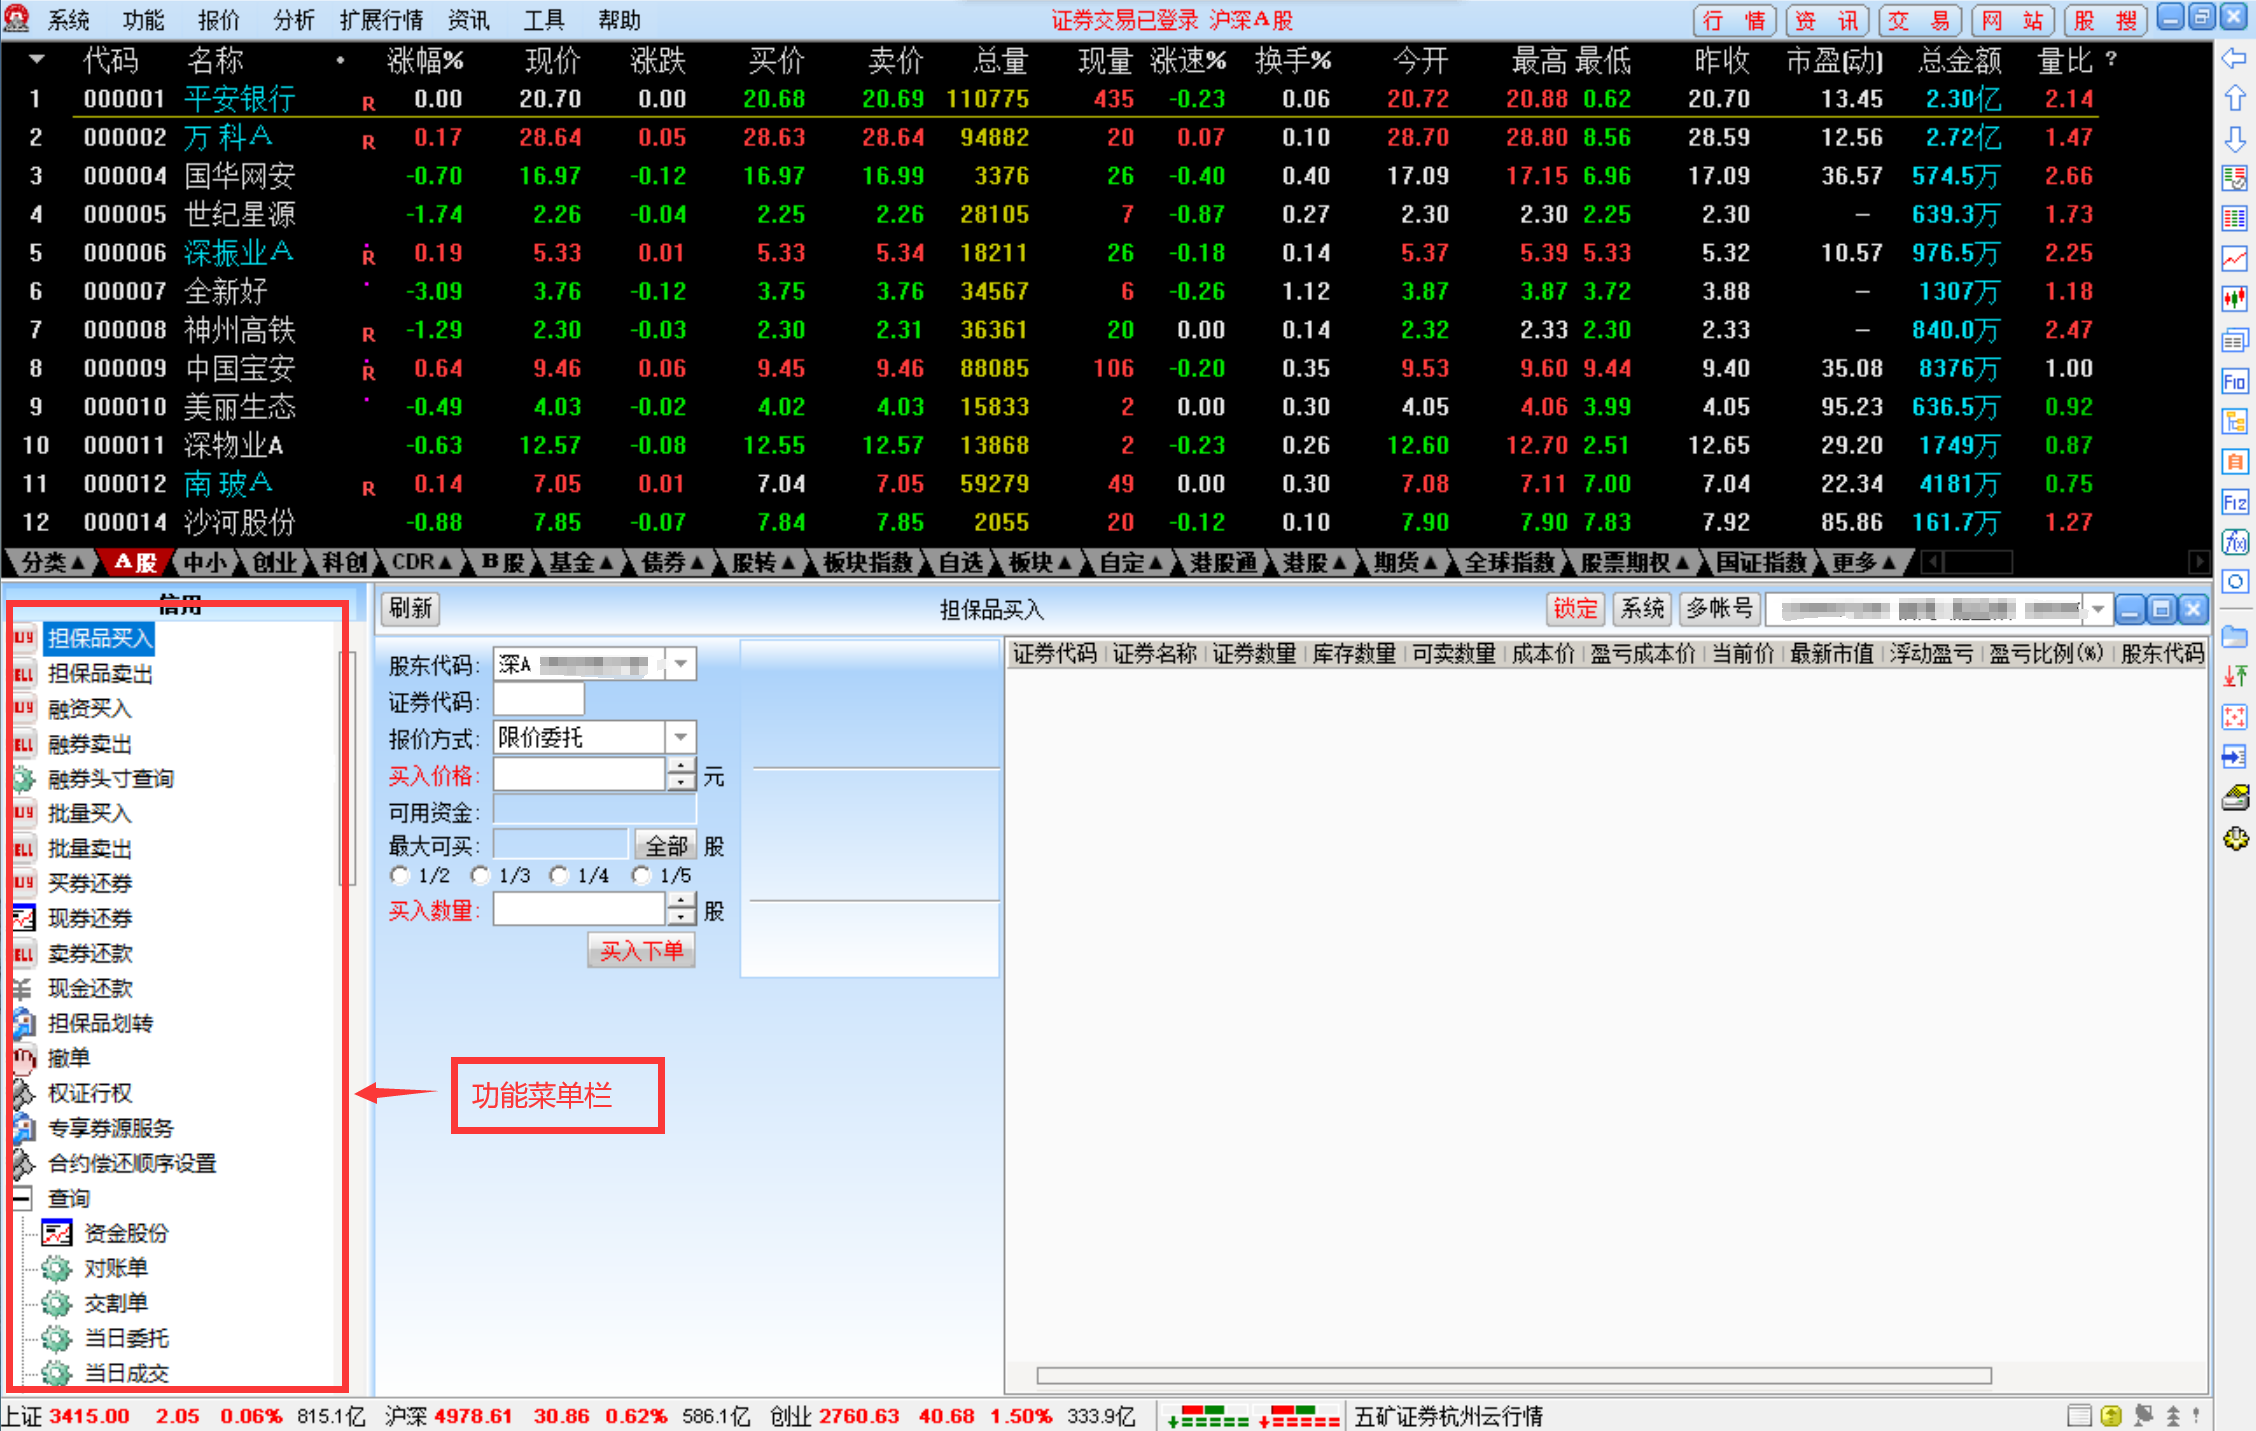This screenshot has height=1431, width=2256.
Task: Click the app logo icon at top-left
Action: [17, 18]
